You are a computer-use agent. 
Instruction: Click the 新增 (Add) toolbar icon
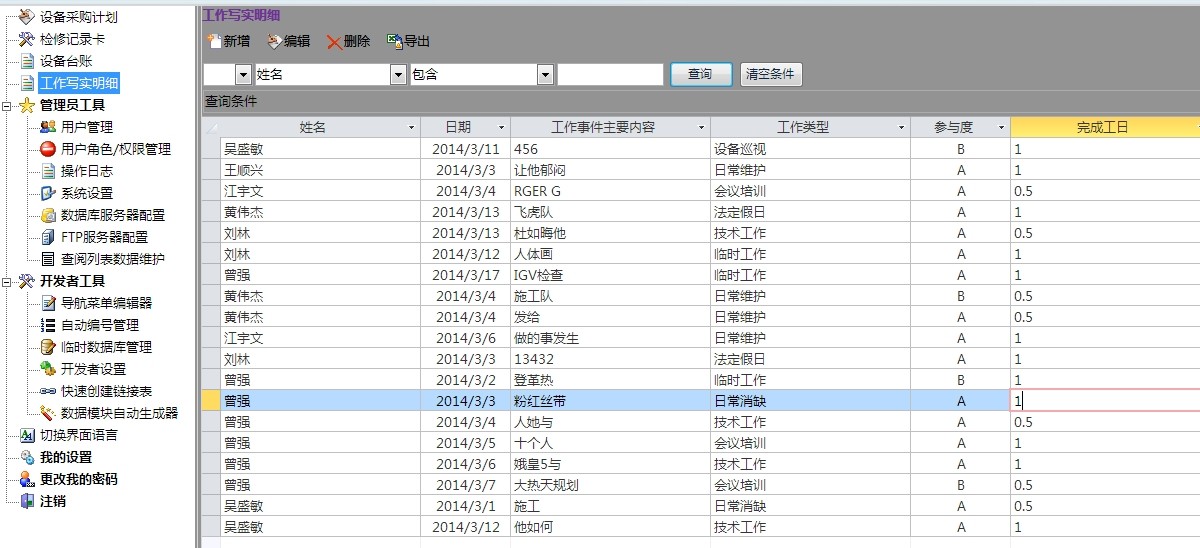click(213, 41)
